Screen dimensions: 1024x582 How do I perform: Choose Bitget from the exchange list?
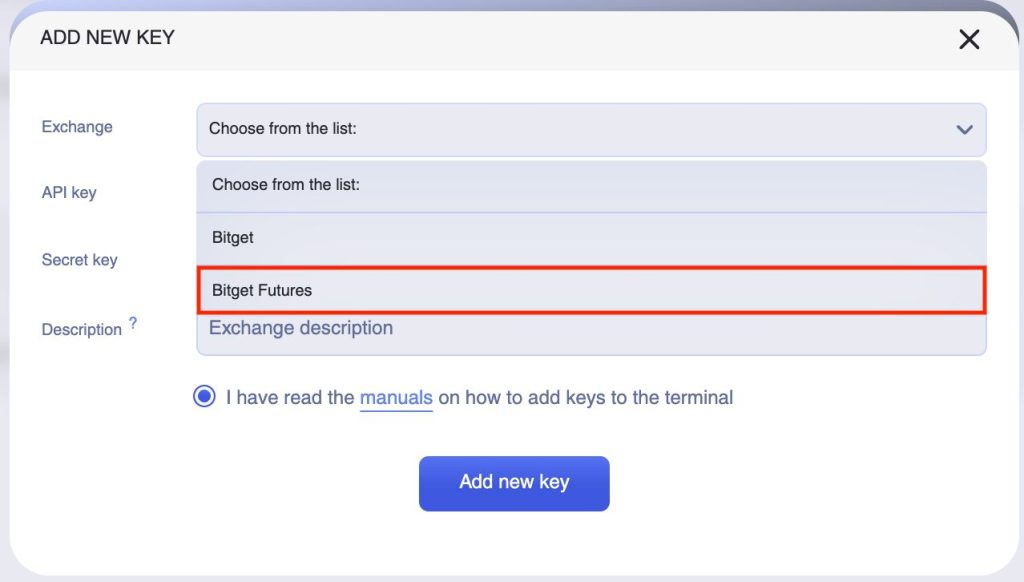pos(591,238)
